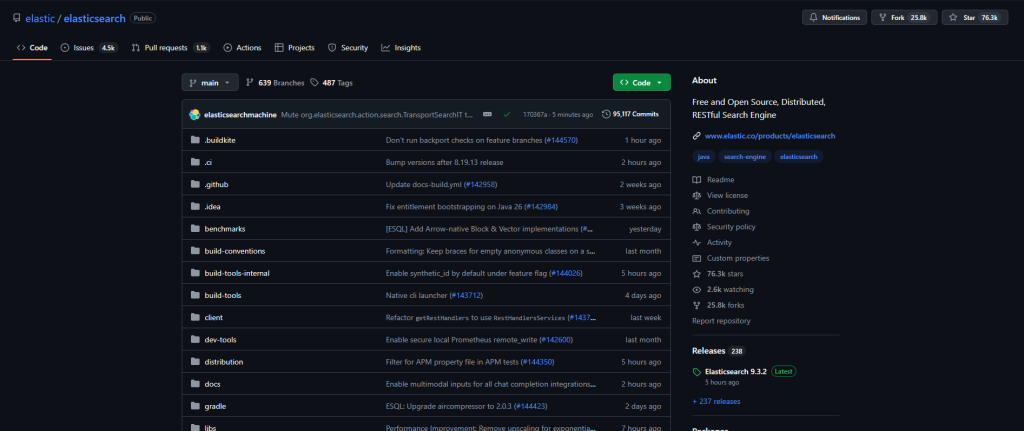Click the search-engine topic tag
This screenshot has height=431, width=1024.
745,157
